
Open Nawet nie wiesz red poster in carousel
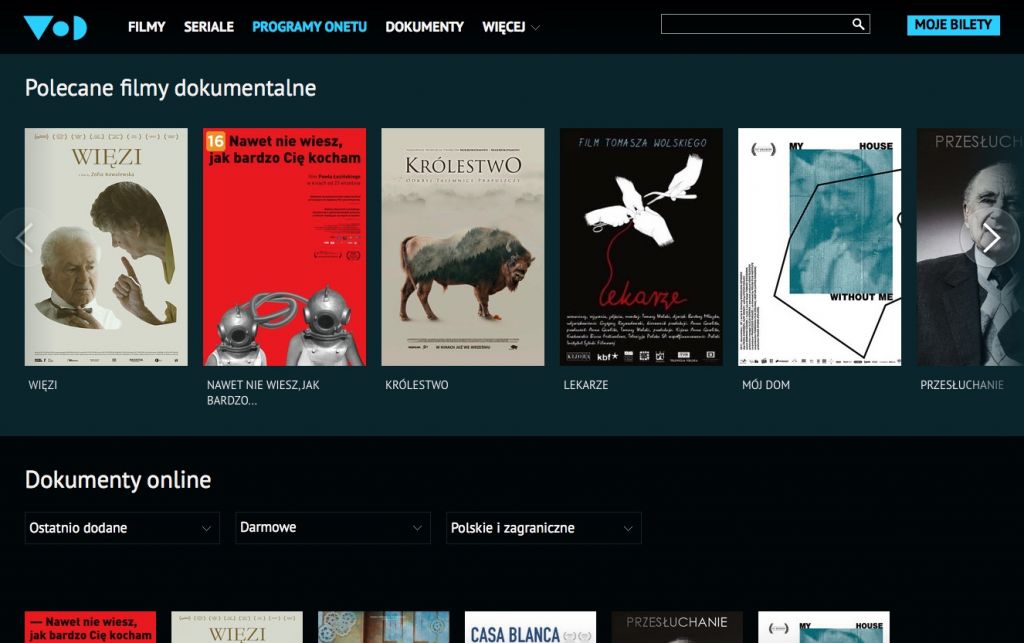click(285, 247)
